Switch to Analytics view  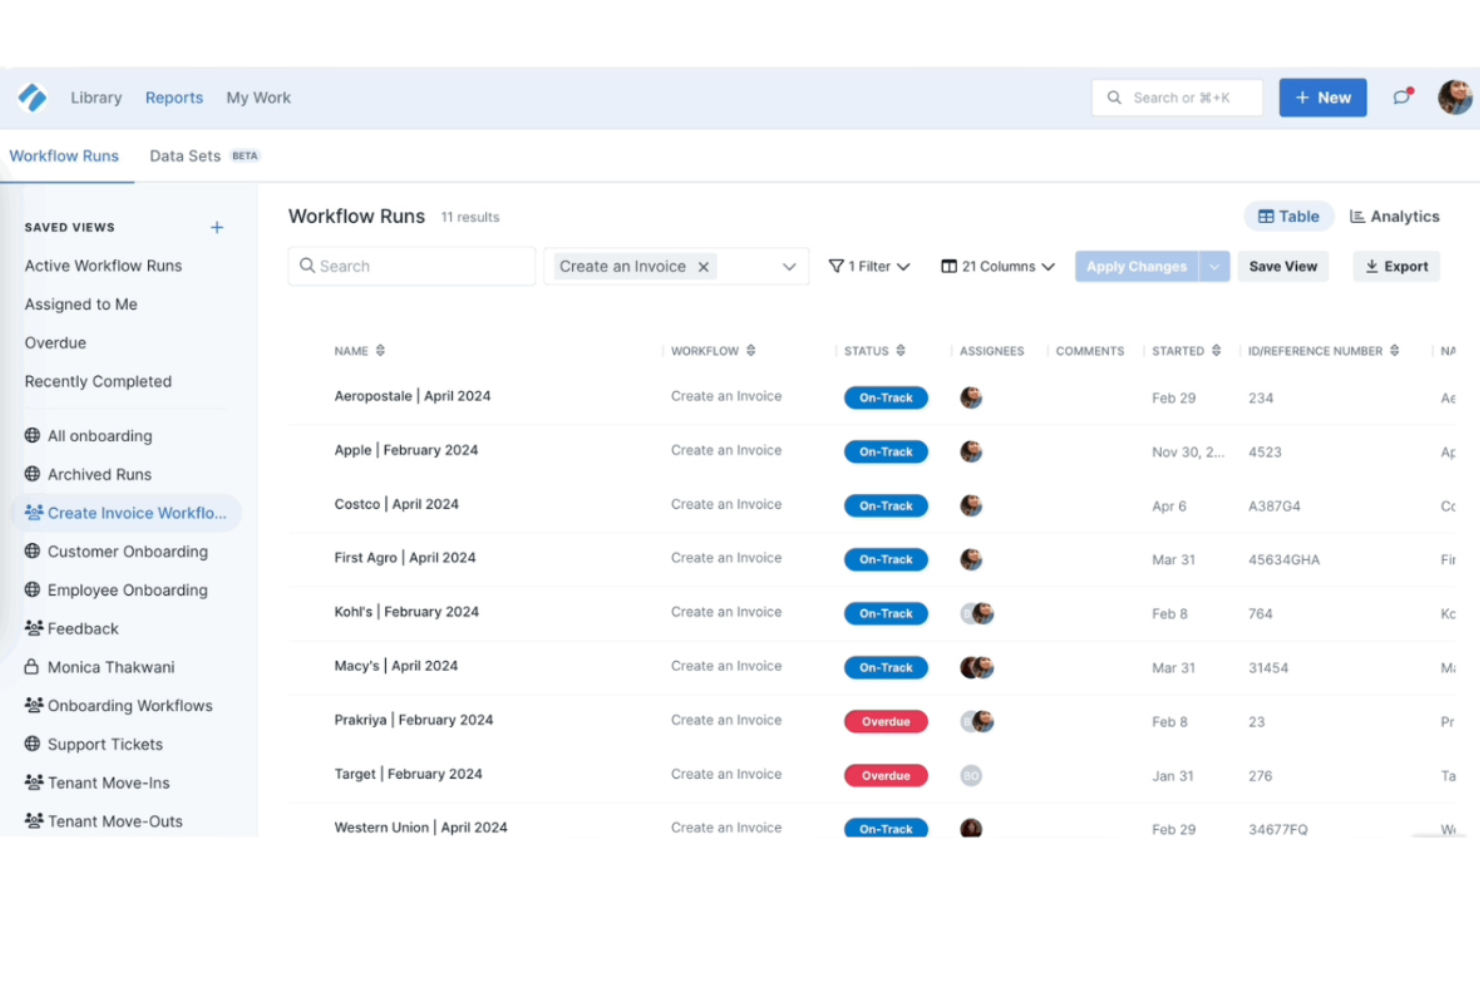point(1394,216)
